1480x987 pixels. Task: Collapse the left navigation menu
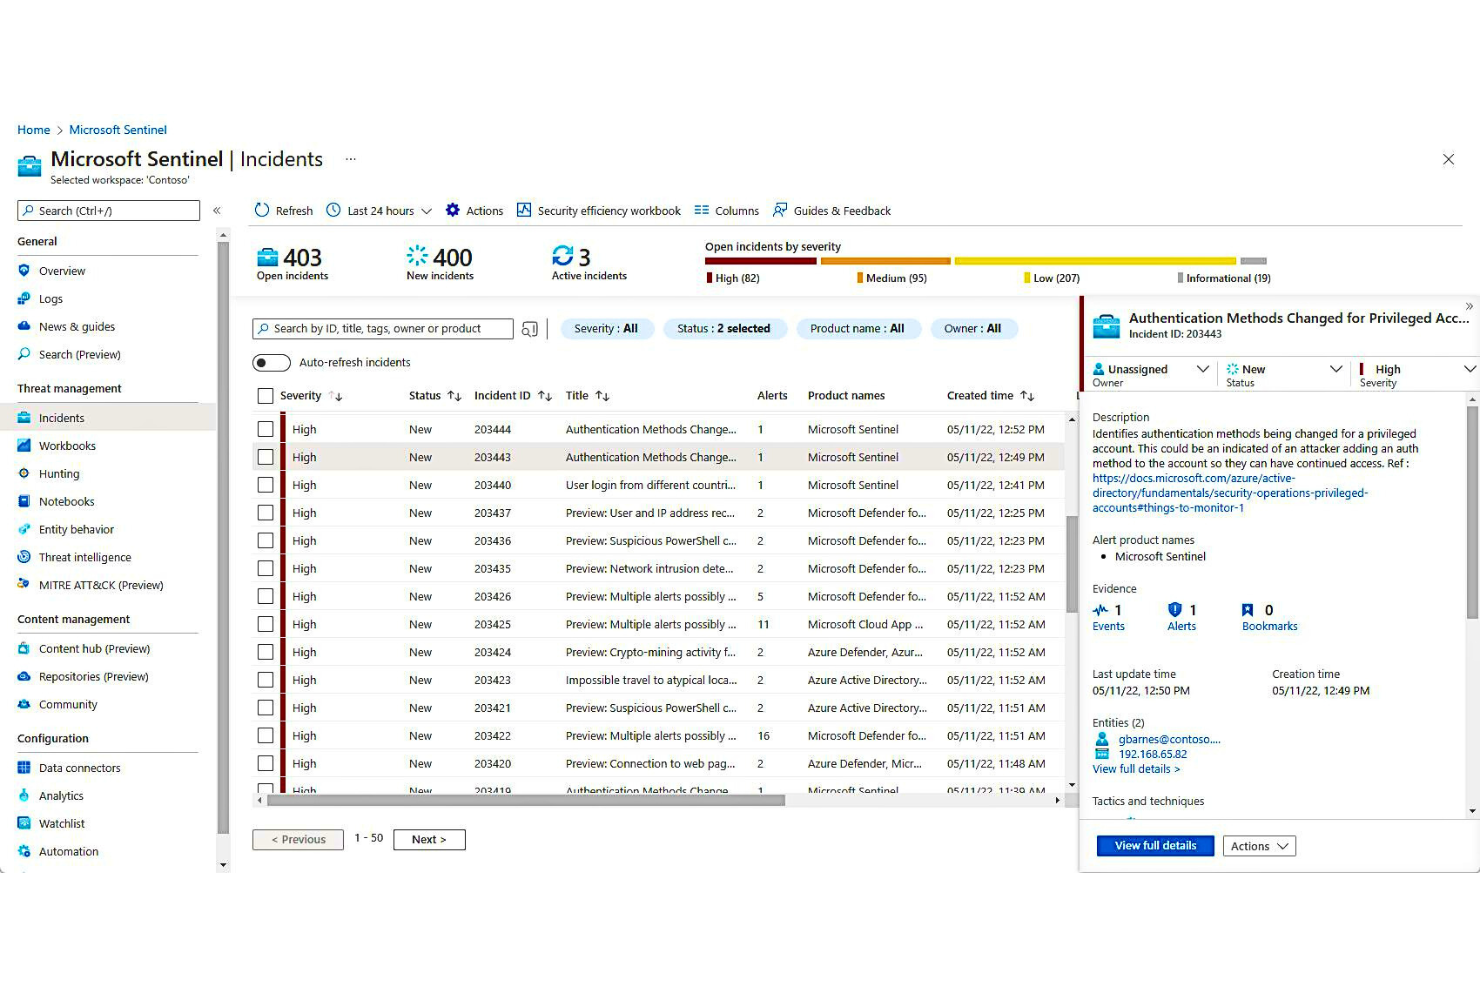(x=217, y=210)
